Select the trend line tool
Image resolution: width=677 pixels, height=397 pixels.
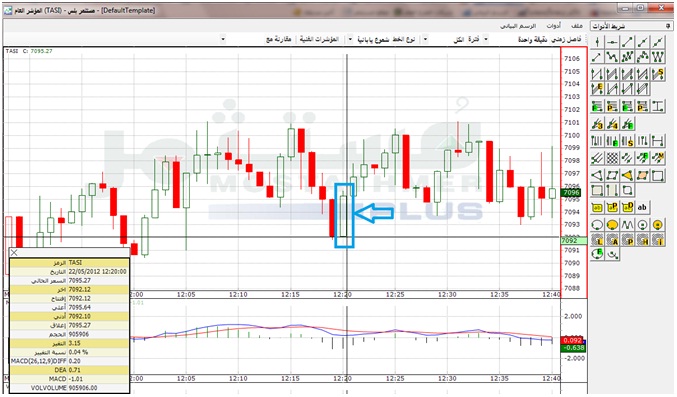click(x=627, y=42)
